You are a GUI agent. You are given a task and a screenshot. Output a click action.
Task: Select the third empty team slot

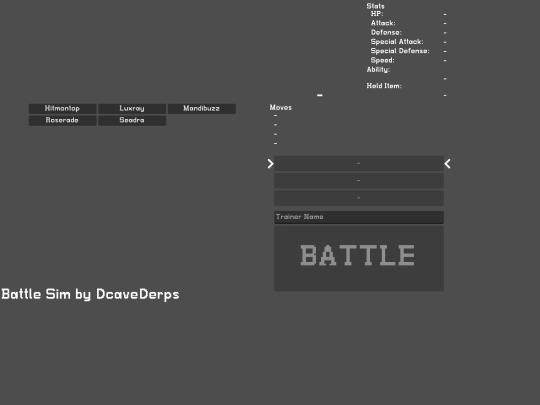point(359,198)
